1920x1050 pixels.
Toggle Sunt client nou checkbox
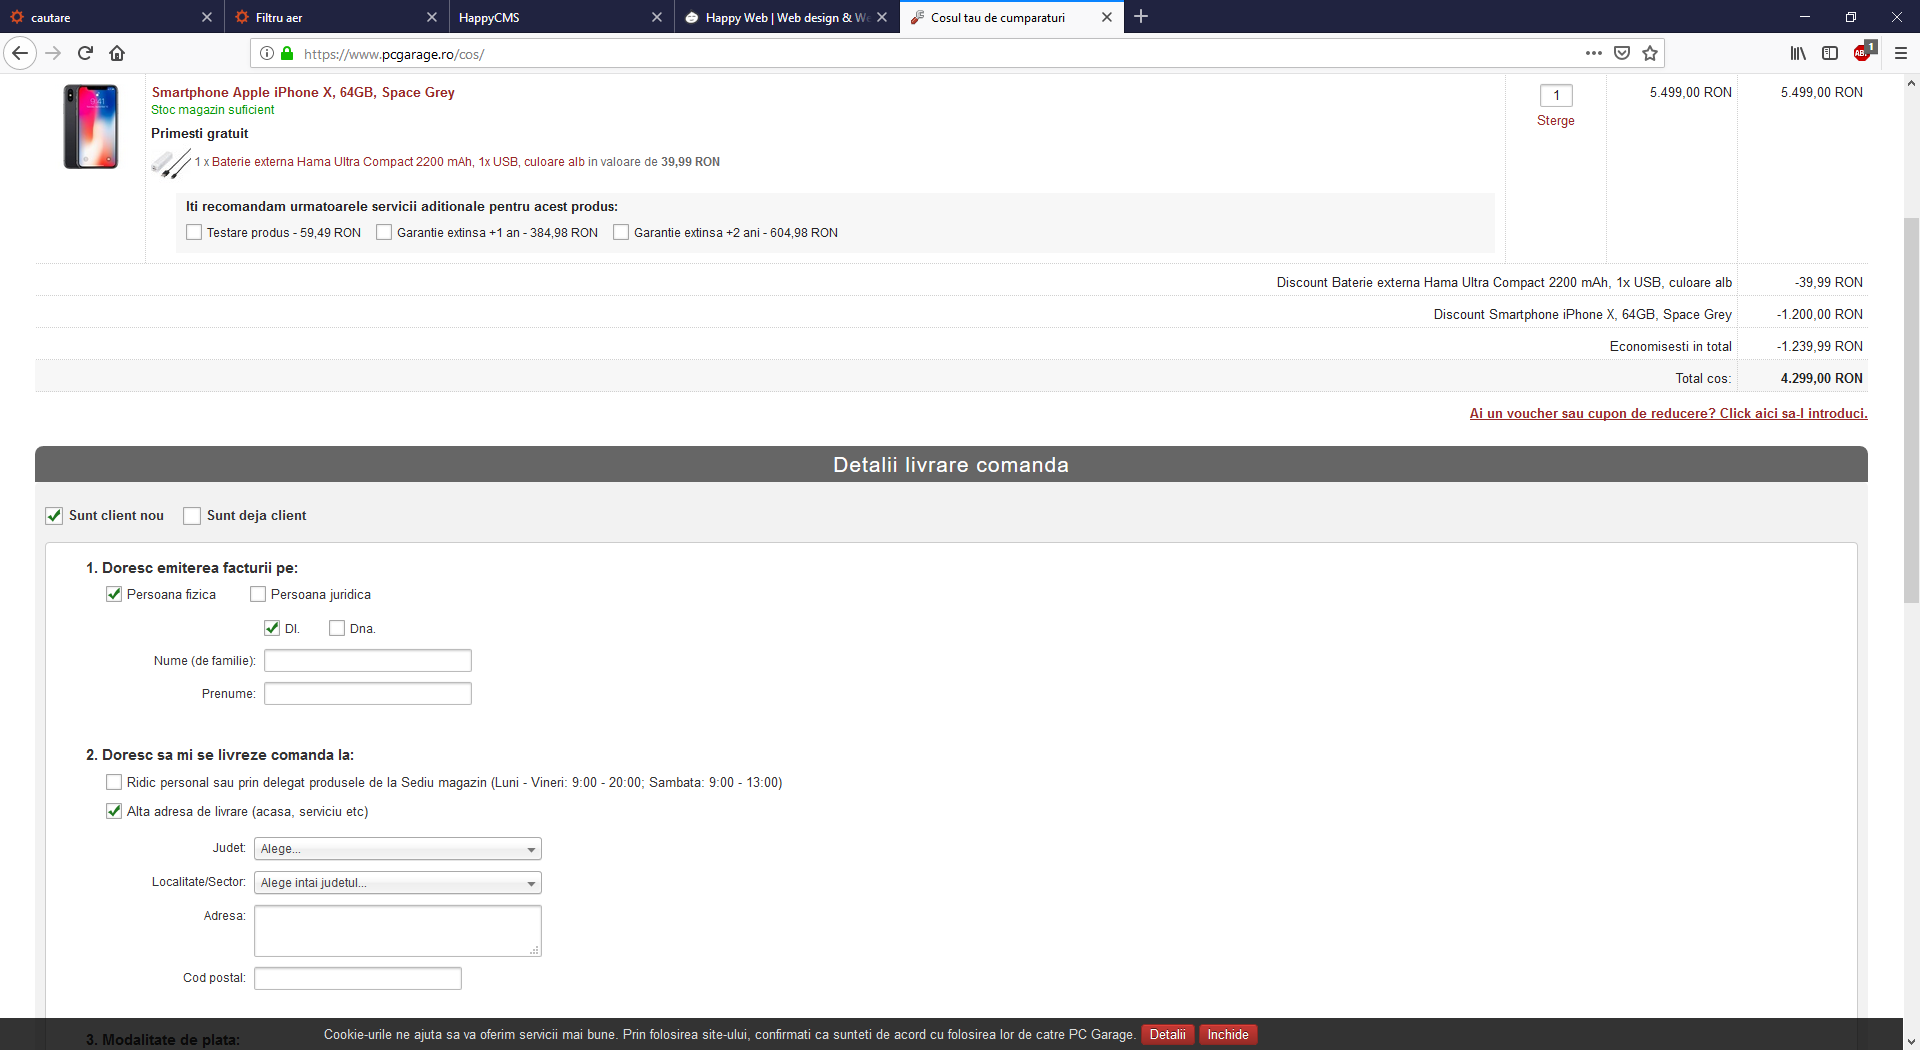tap(54, 516)
